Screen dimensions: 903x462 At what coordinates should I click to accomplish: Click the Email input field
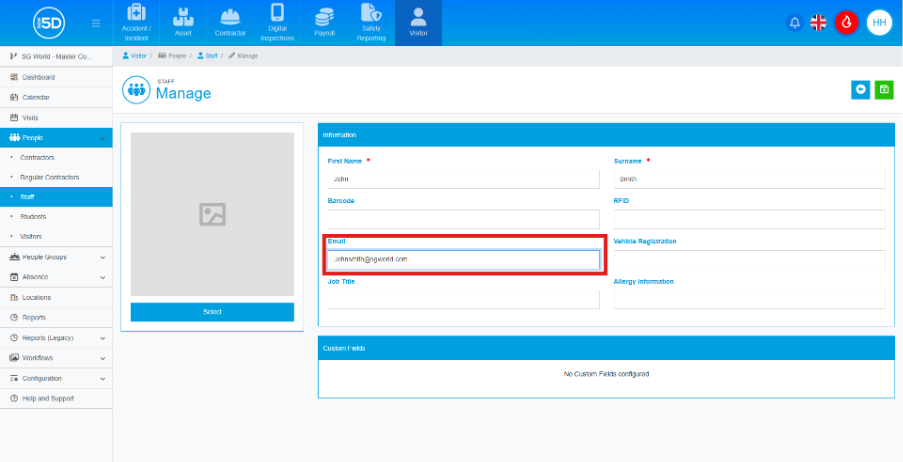click(x=464, y=260)
